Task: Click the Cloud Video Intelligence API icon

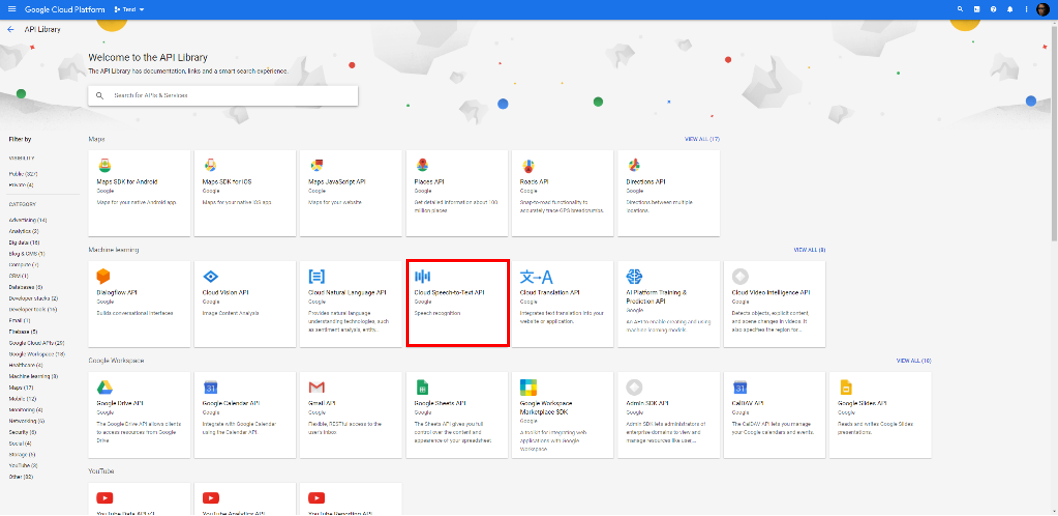Action: click(x=740, y=276)
